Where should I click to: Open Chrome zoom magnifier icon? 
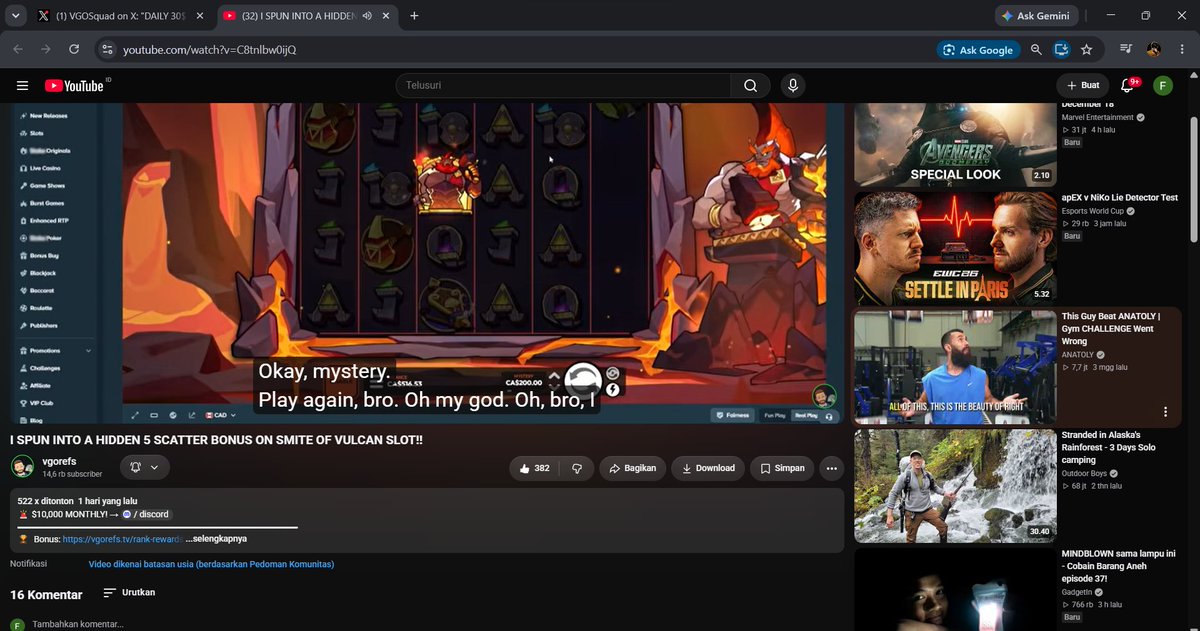1036,49
